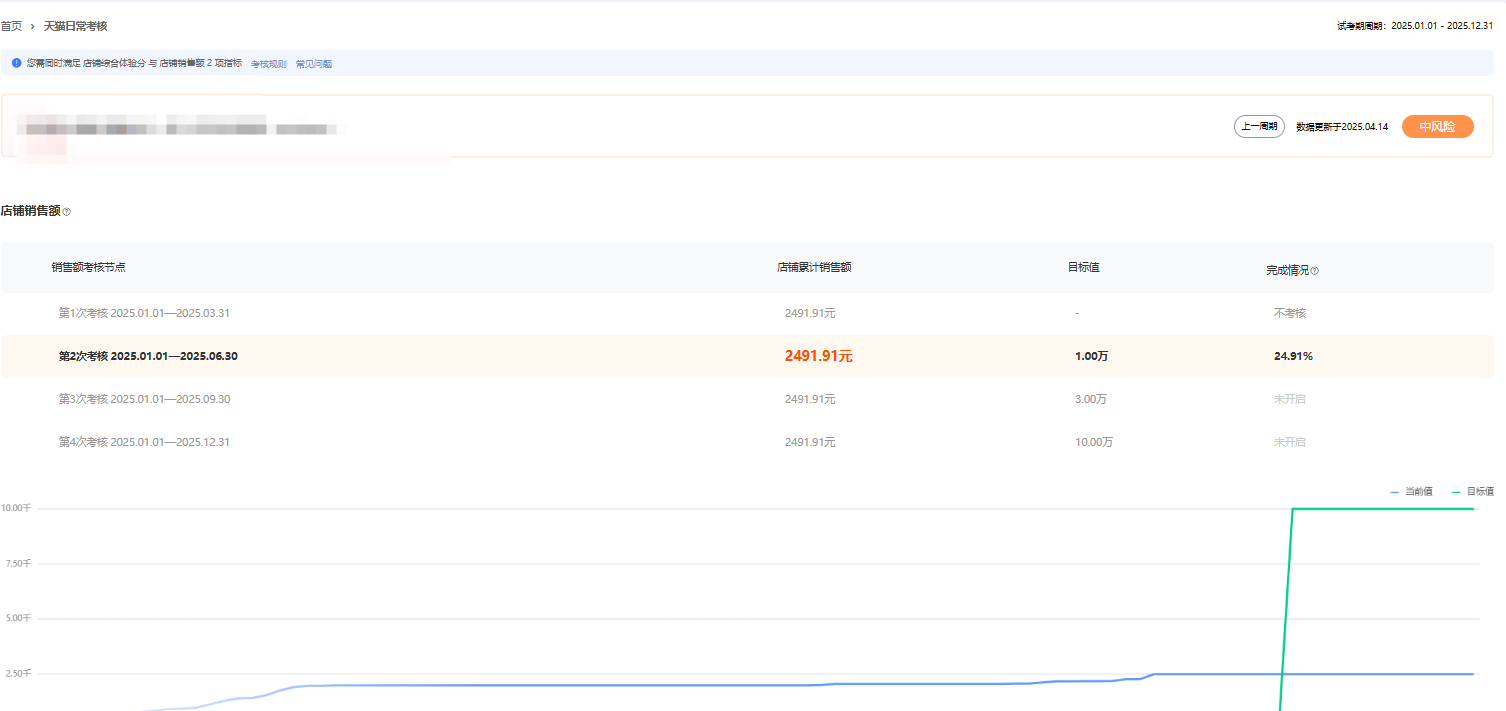Select the 第4次考核 row
The height and width of the screenshot is (711, 1506).
144,442
